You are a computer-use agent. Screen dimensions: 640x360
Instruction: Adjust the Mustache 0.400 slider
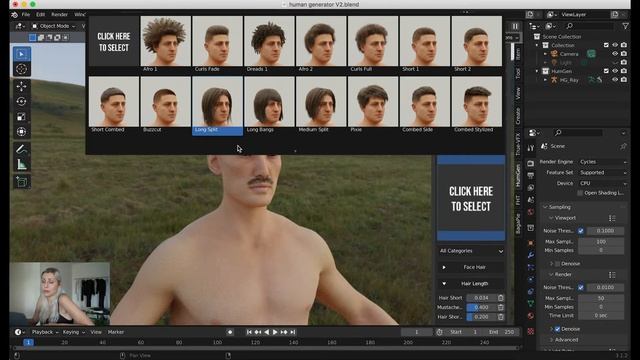point(482,307)
